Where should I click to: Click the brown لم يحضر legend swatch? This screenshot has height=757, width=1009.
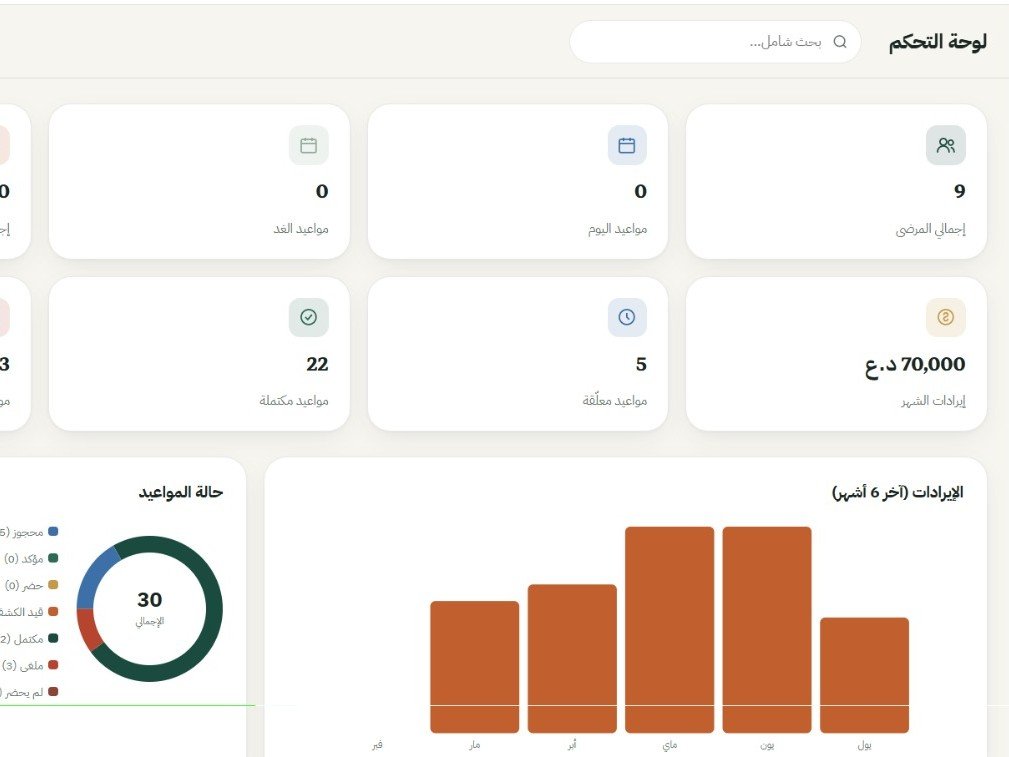pos(53,692)
